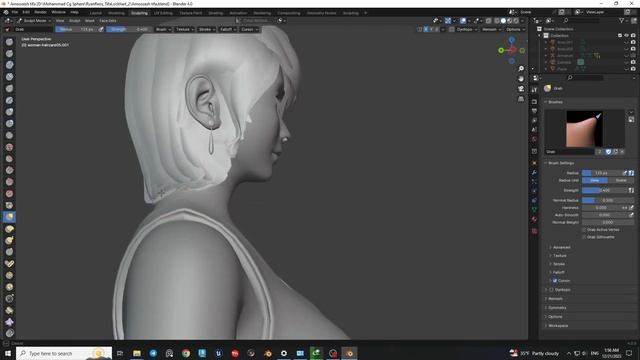The image size is (640, 360).
Task: Open the Falloff dropdown in tool header
Action: pos(228,29)
